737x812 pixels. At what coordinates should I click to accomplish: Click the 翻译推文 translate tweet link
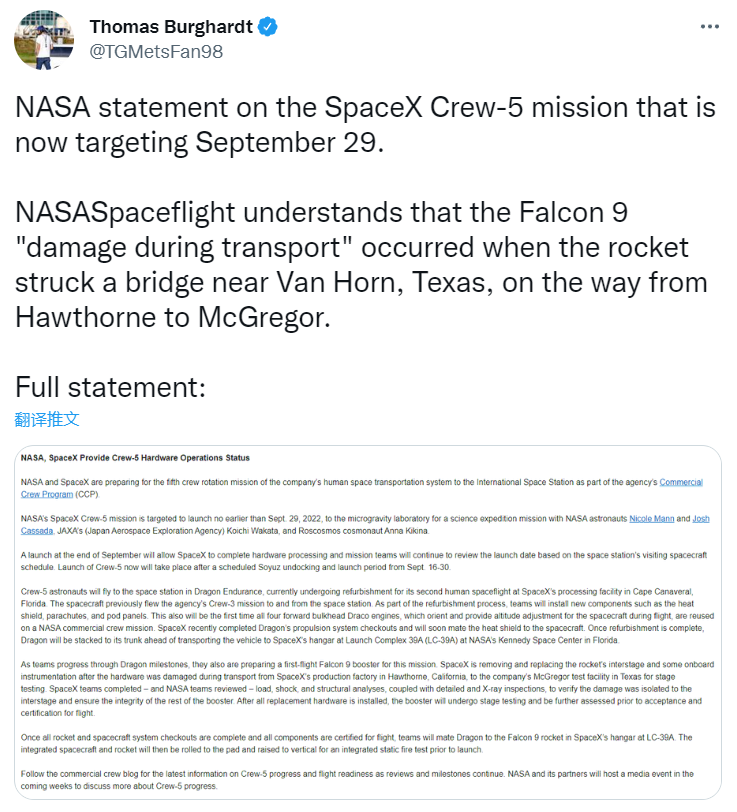point(47,419)
